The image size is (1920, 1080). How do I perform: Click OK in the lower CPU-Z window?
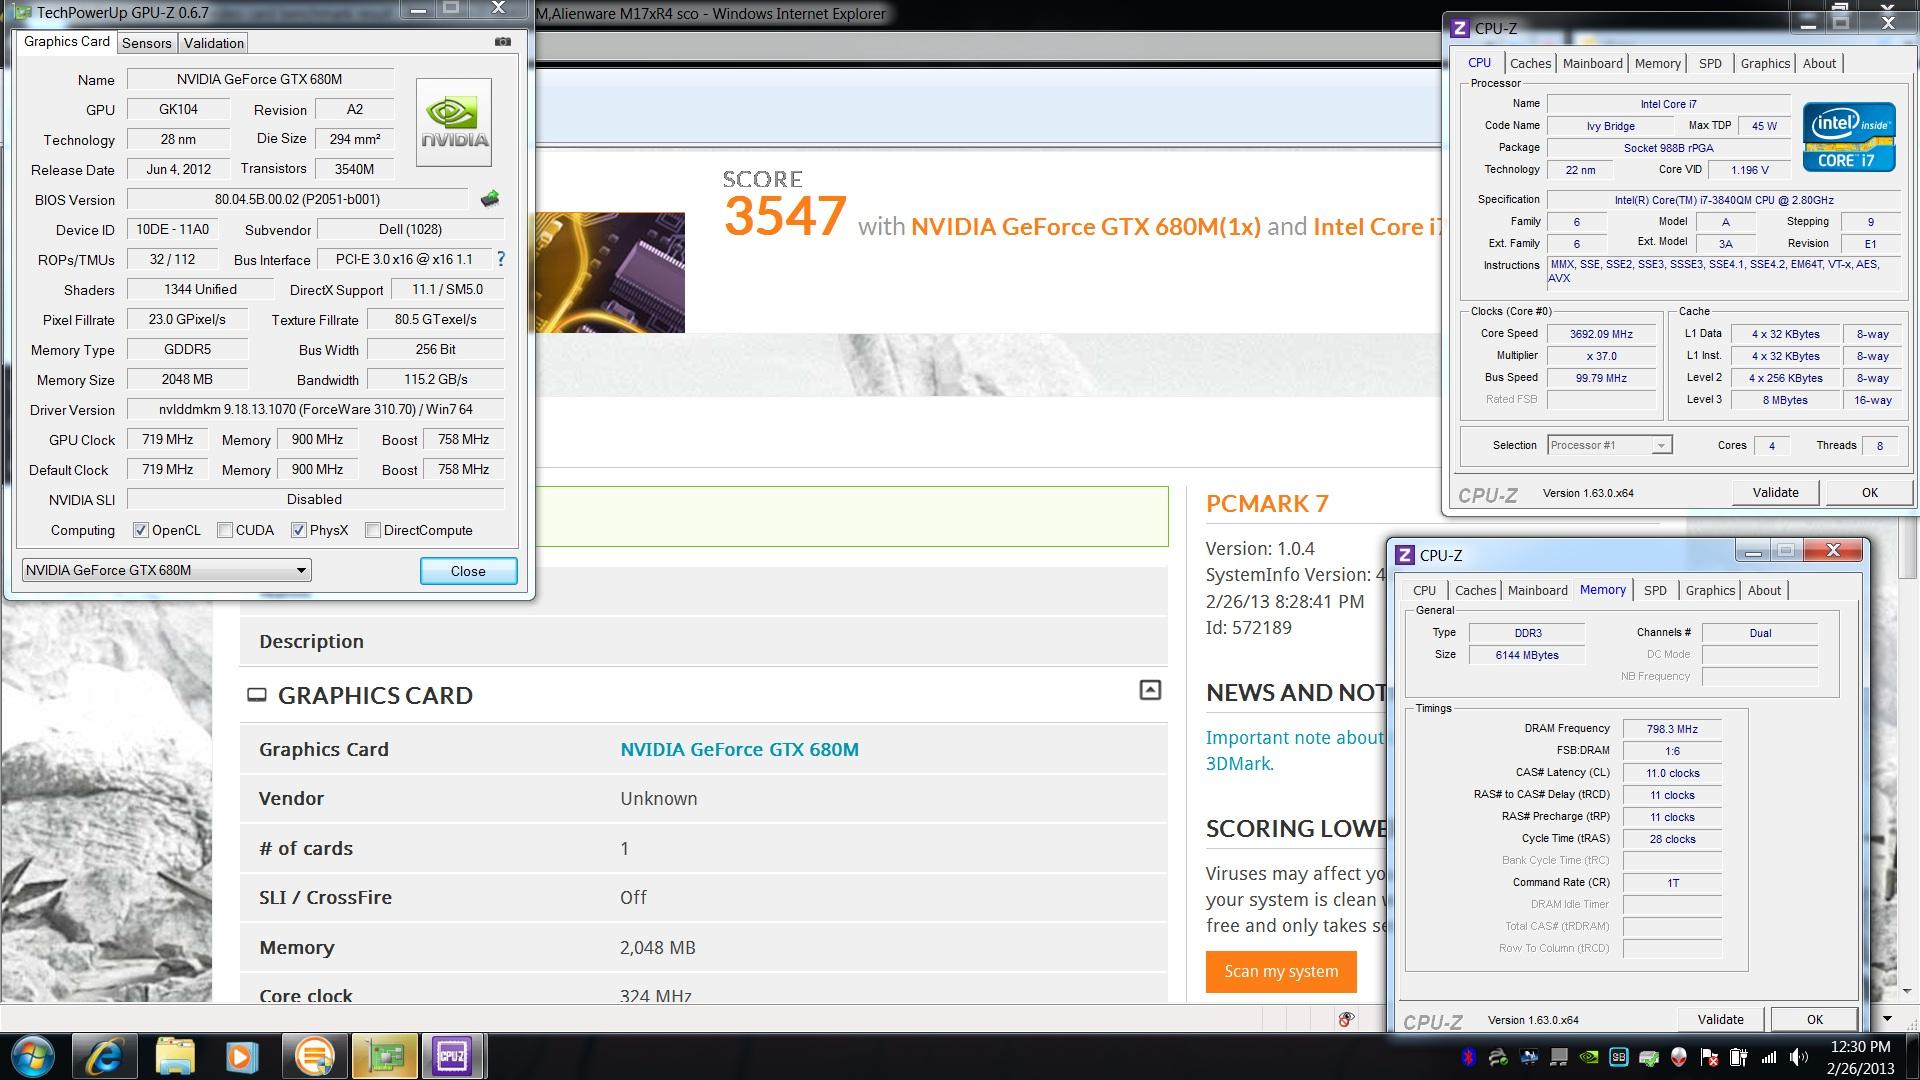tap(1814, 1019)
